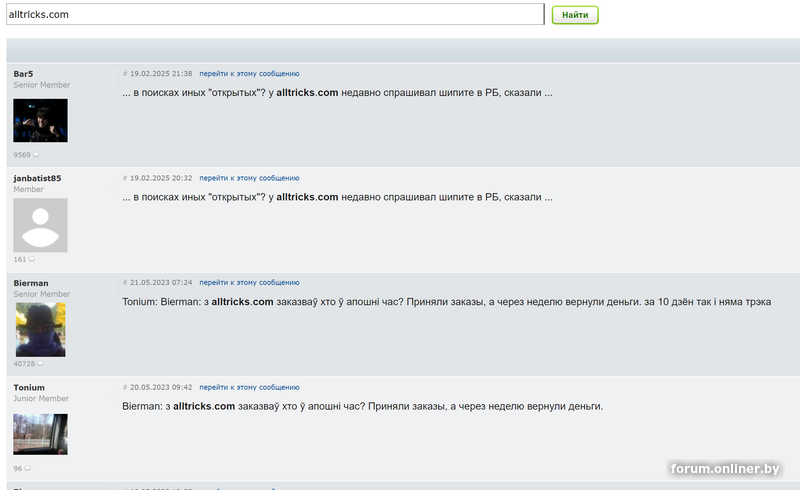Click the # permalink icon on janbatist85's post
The image size is (800, 490).
click(x=125, y=178)
